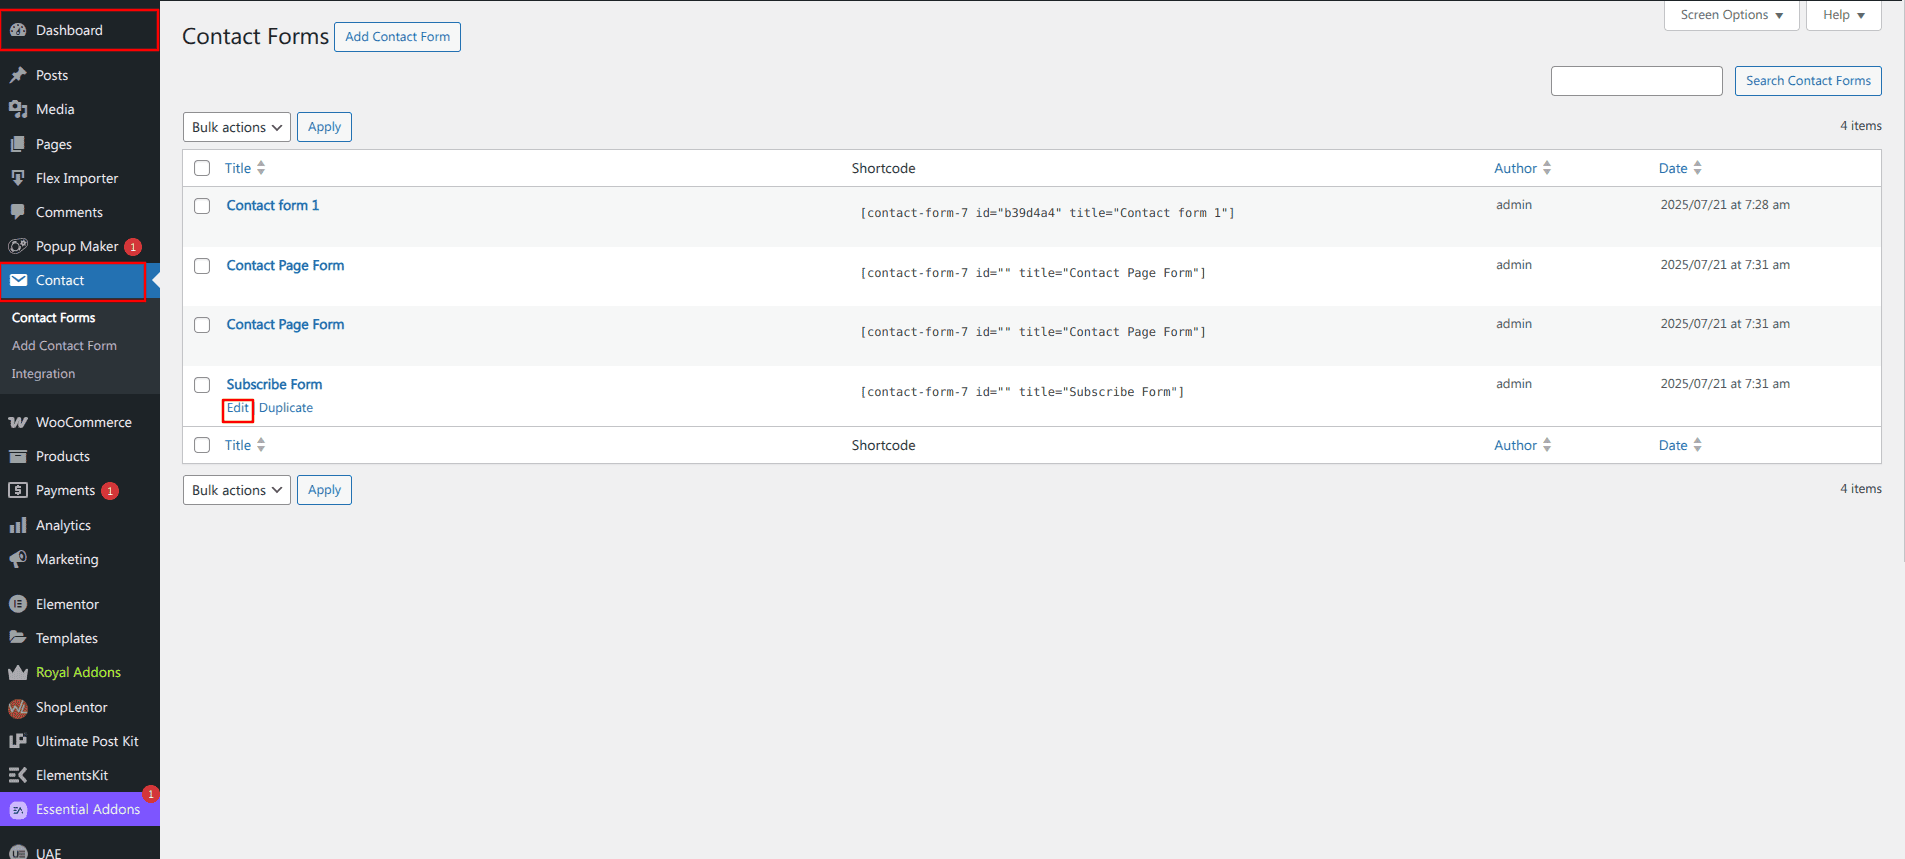Sort by Date in the footer row
This screenshot has height=859, width=1905.
pyautogui.click(x=1680, y=445)
